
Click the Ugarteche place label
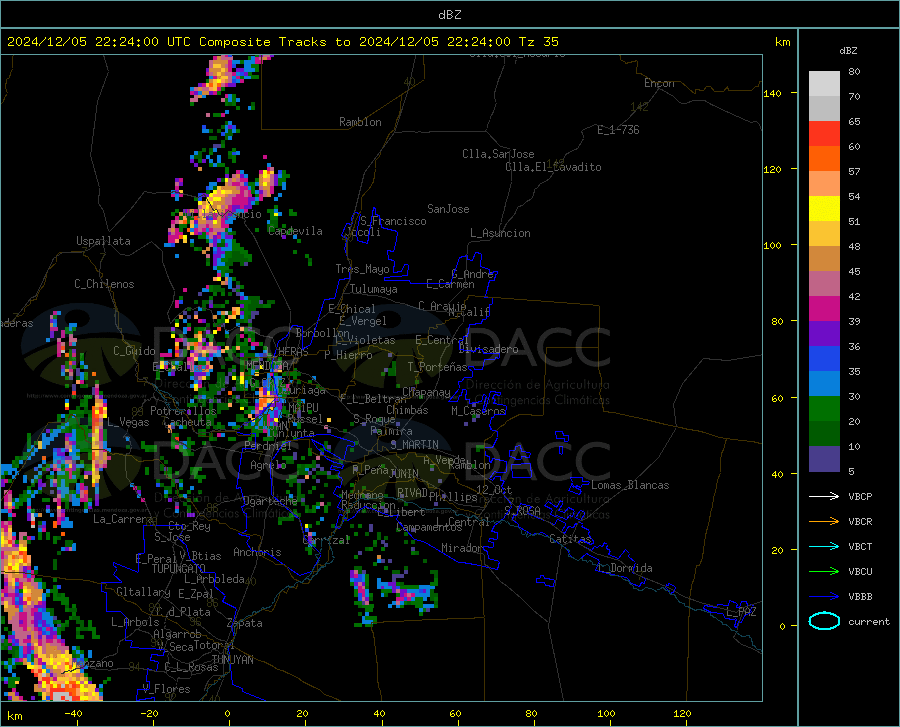[x=270, y=501]
